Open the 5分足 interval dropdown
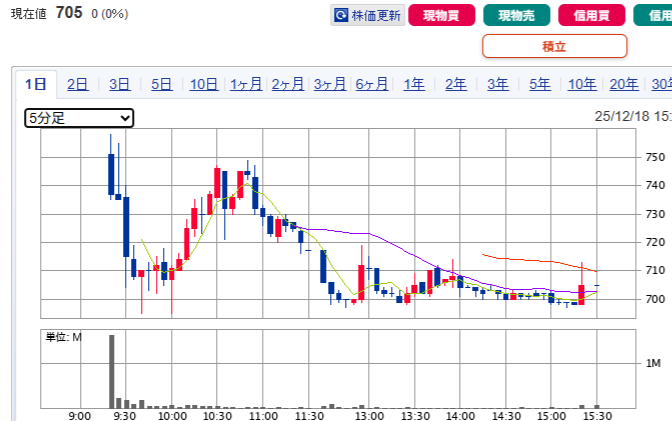The image size is (672, 421). pyautogui.click(x=79, y=118)
